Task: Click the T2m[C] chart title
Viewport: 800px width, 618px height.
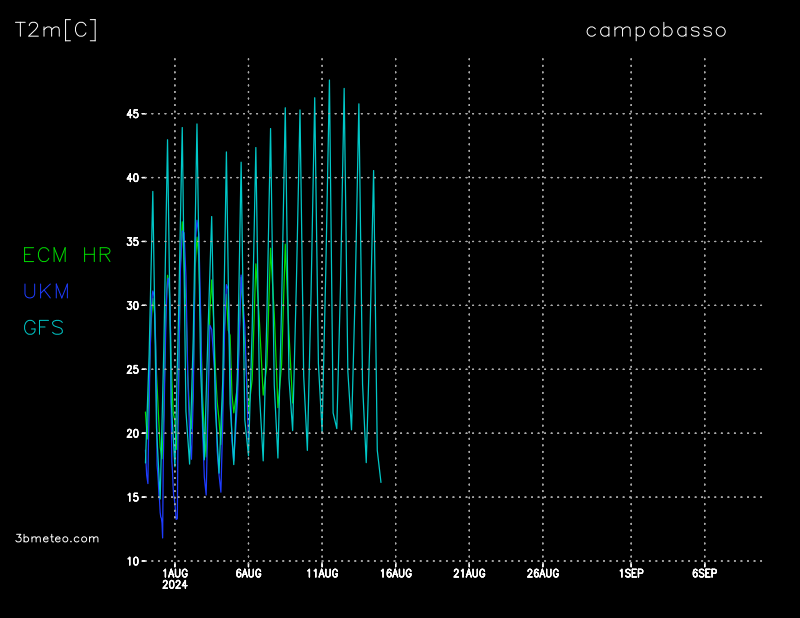Action: (56, 30)
